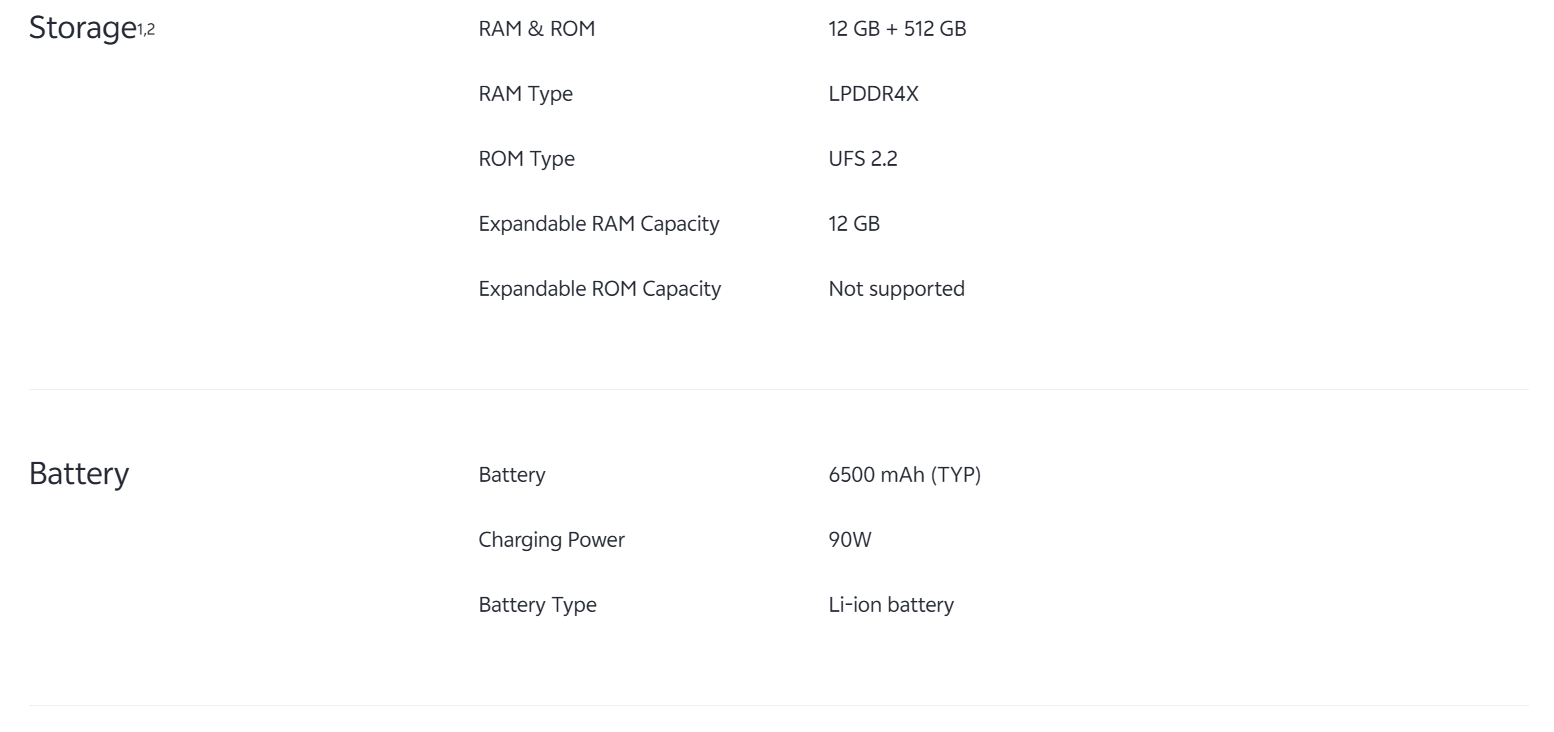Select the RAM Type label

tap(525, 94)
